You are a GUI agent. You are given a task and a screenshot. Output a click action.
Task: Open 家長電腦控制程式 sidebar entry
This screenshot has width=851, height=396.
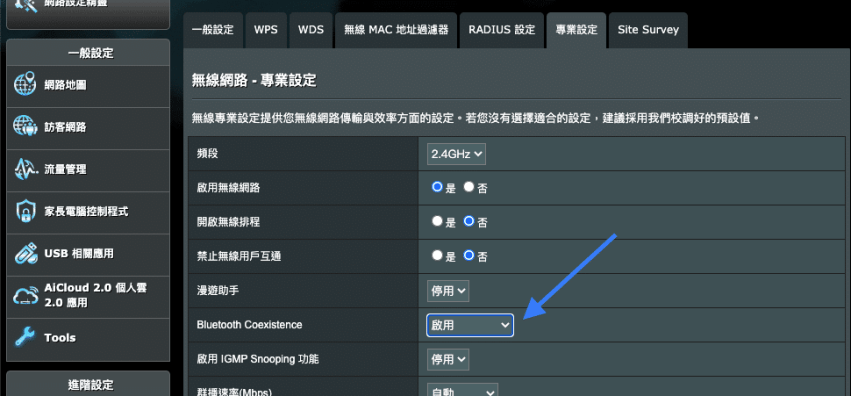click(x=88, y=212)
